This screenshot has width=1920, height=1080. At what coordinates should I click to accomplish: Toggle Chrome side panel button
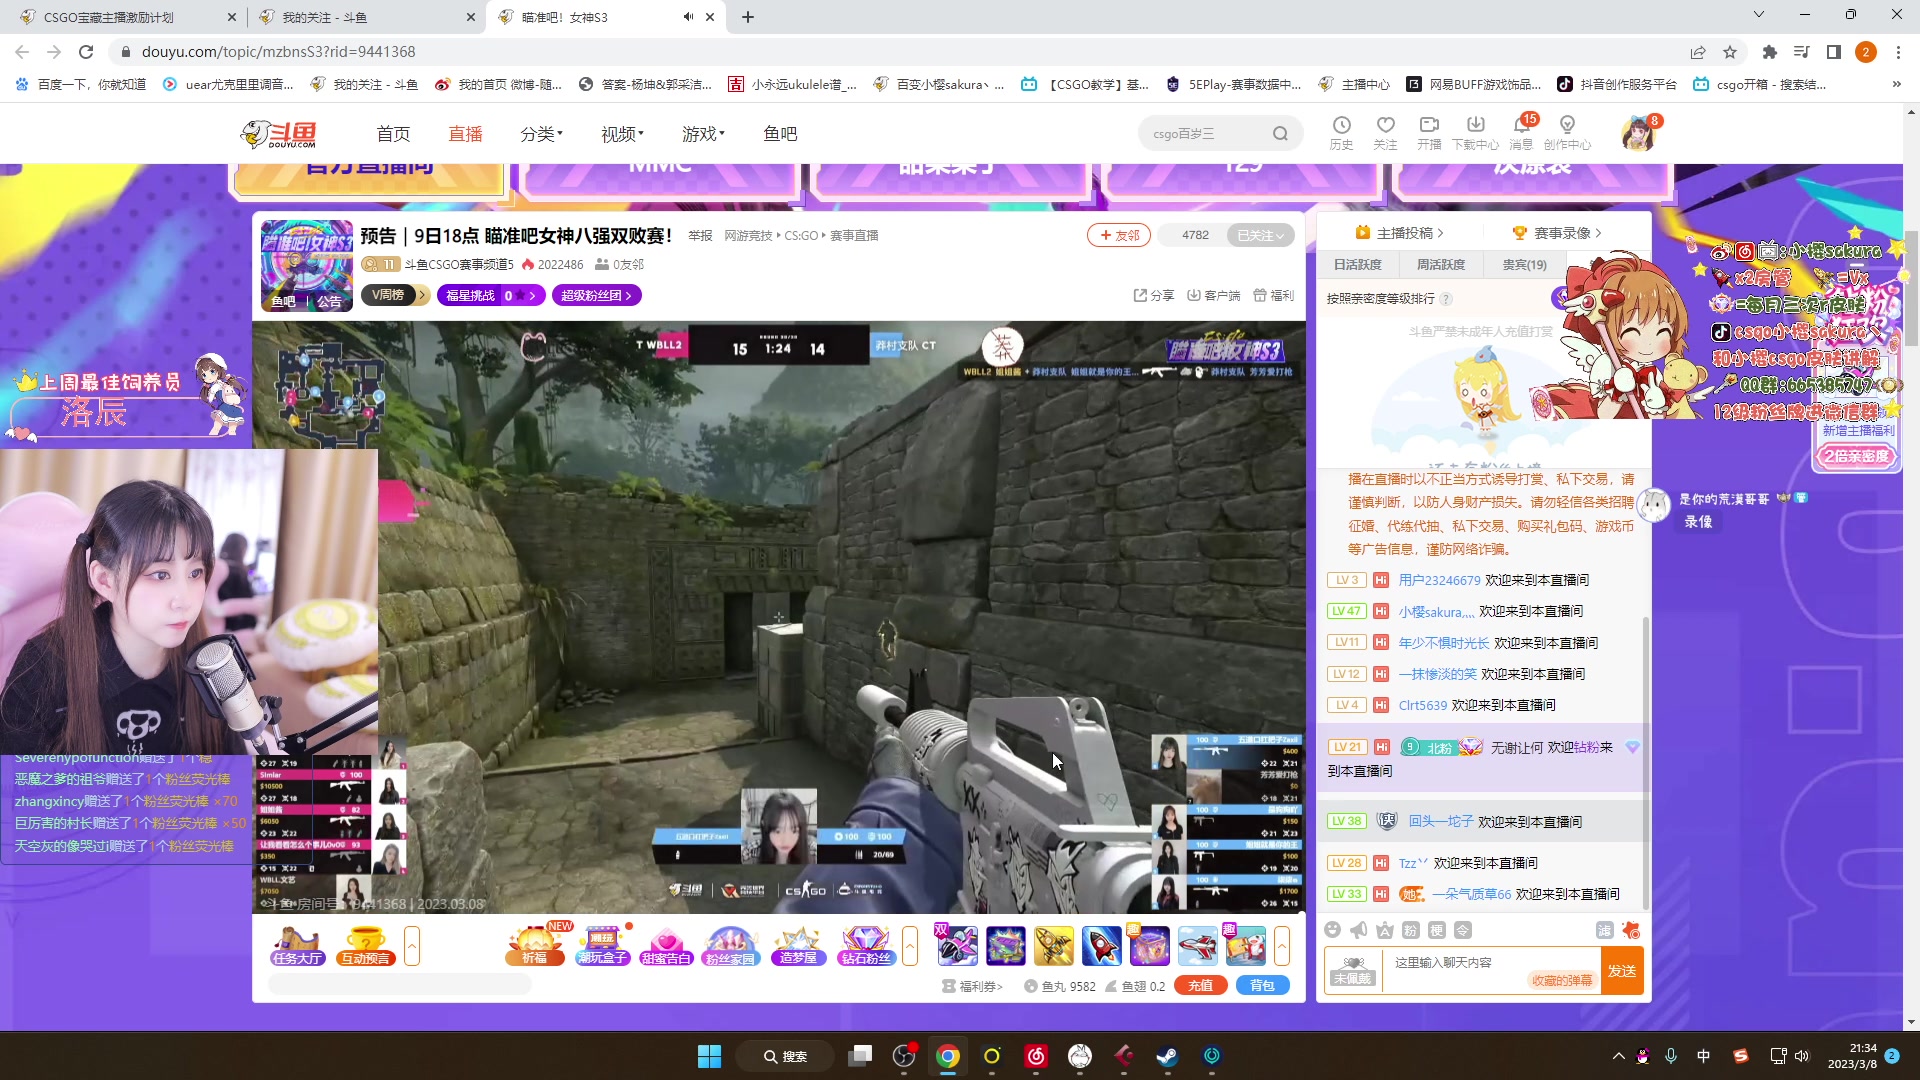1833,52
